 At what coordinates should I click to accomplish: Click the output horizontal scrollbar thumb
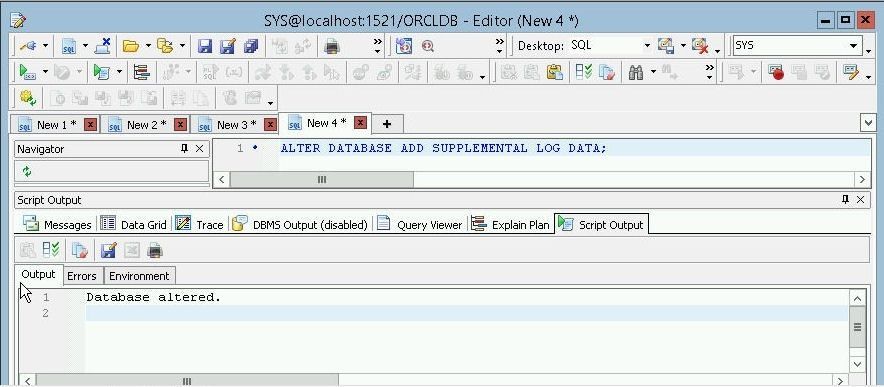tap(187, 381)
